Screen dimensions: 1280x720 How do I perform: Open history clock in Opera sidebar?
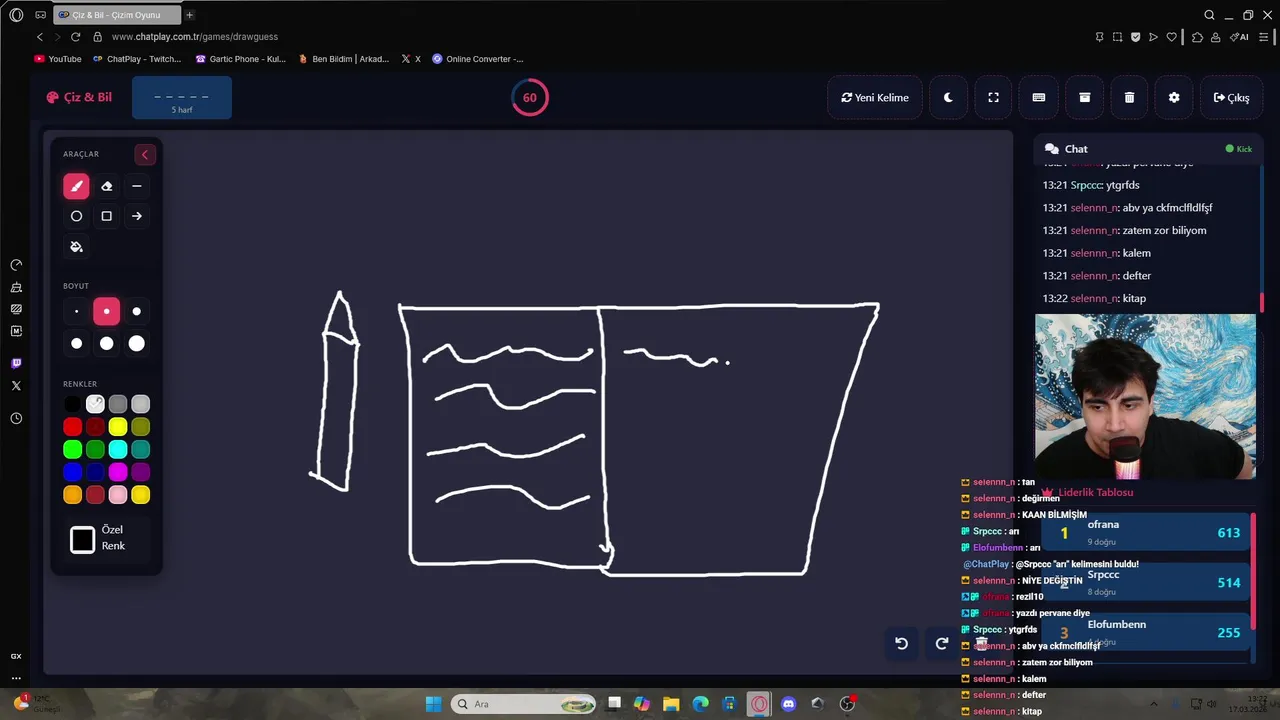coord(16,418)
